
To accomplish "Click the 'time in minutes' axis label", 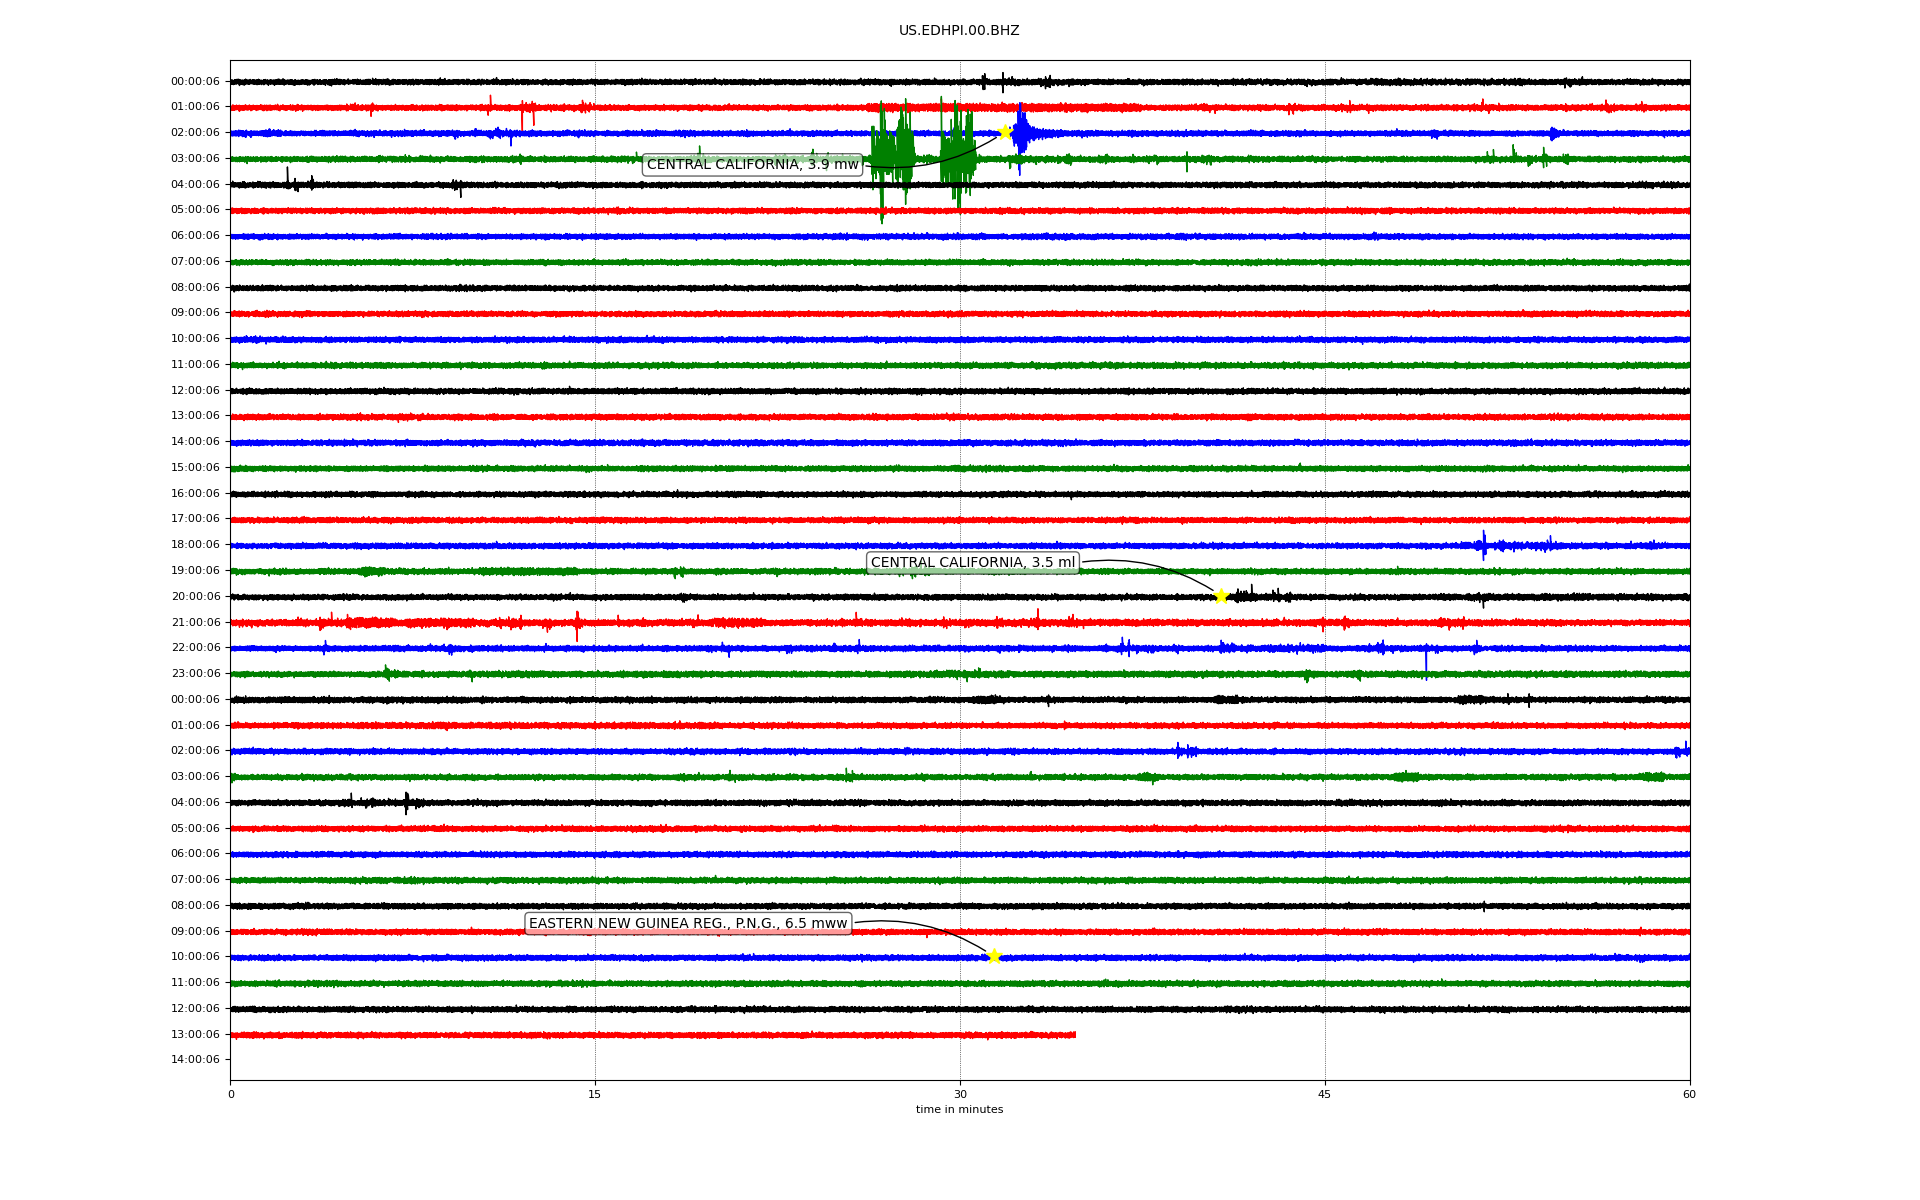I will [959, 1110].
